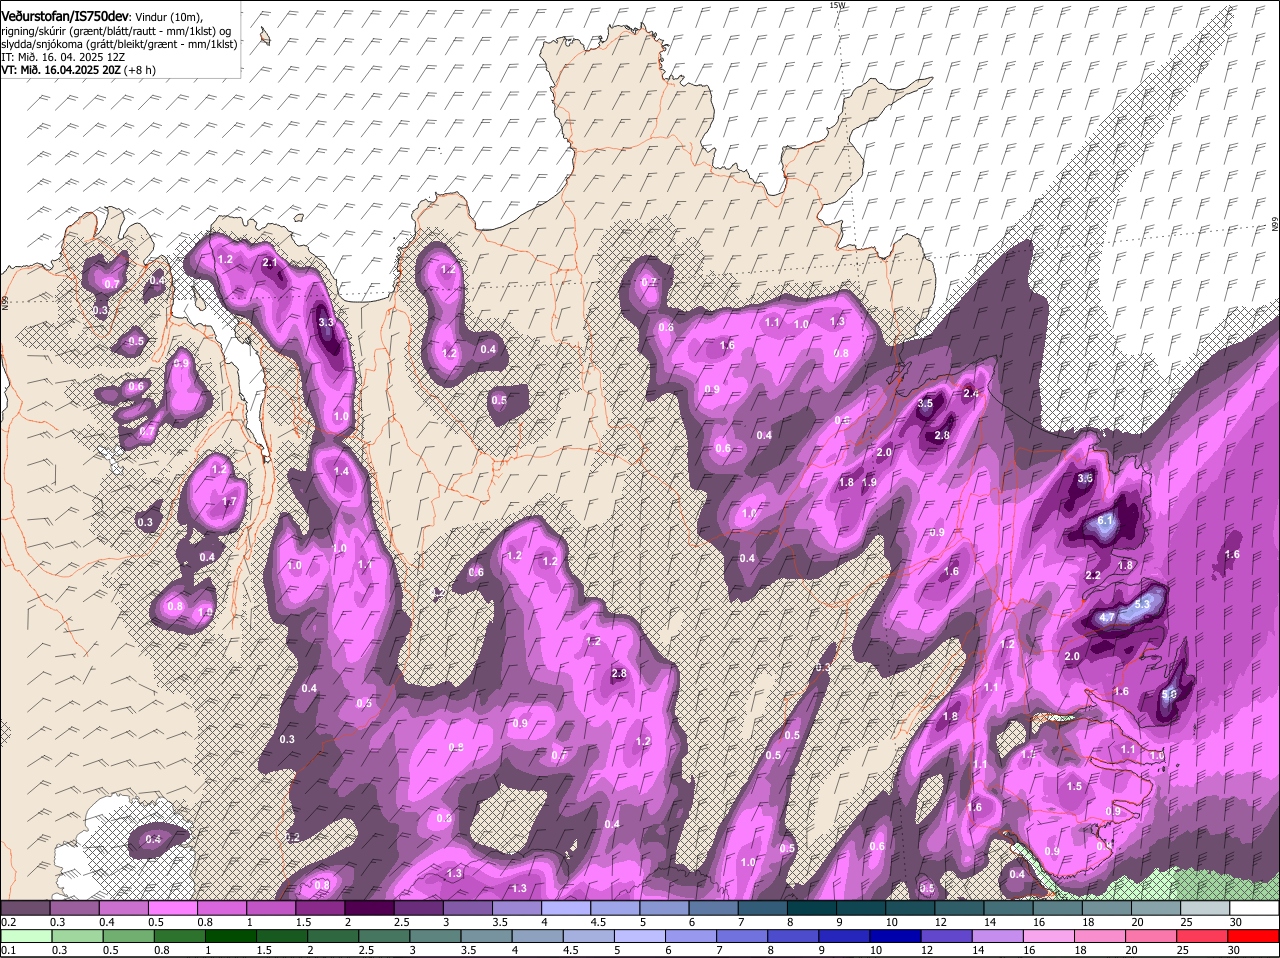Image resolution: width=1280 pixels, height=958 pixels.
Task: Select the pale green first swatch in lower legend
Action: pyautogui.click(x=25, y=936)
